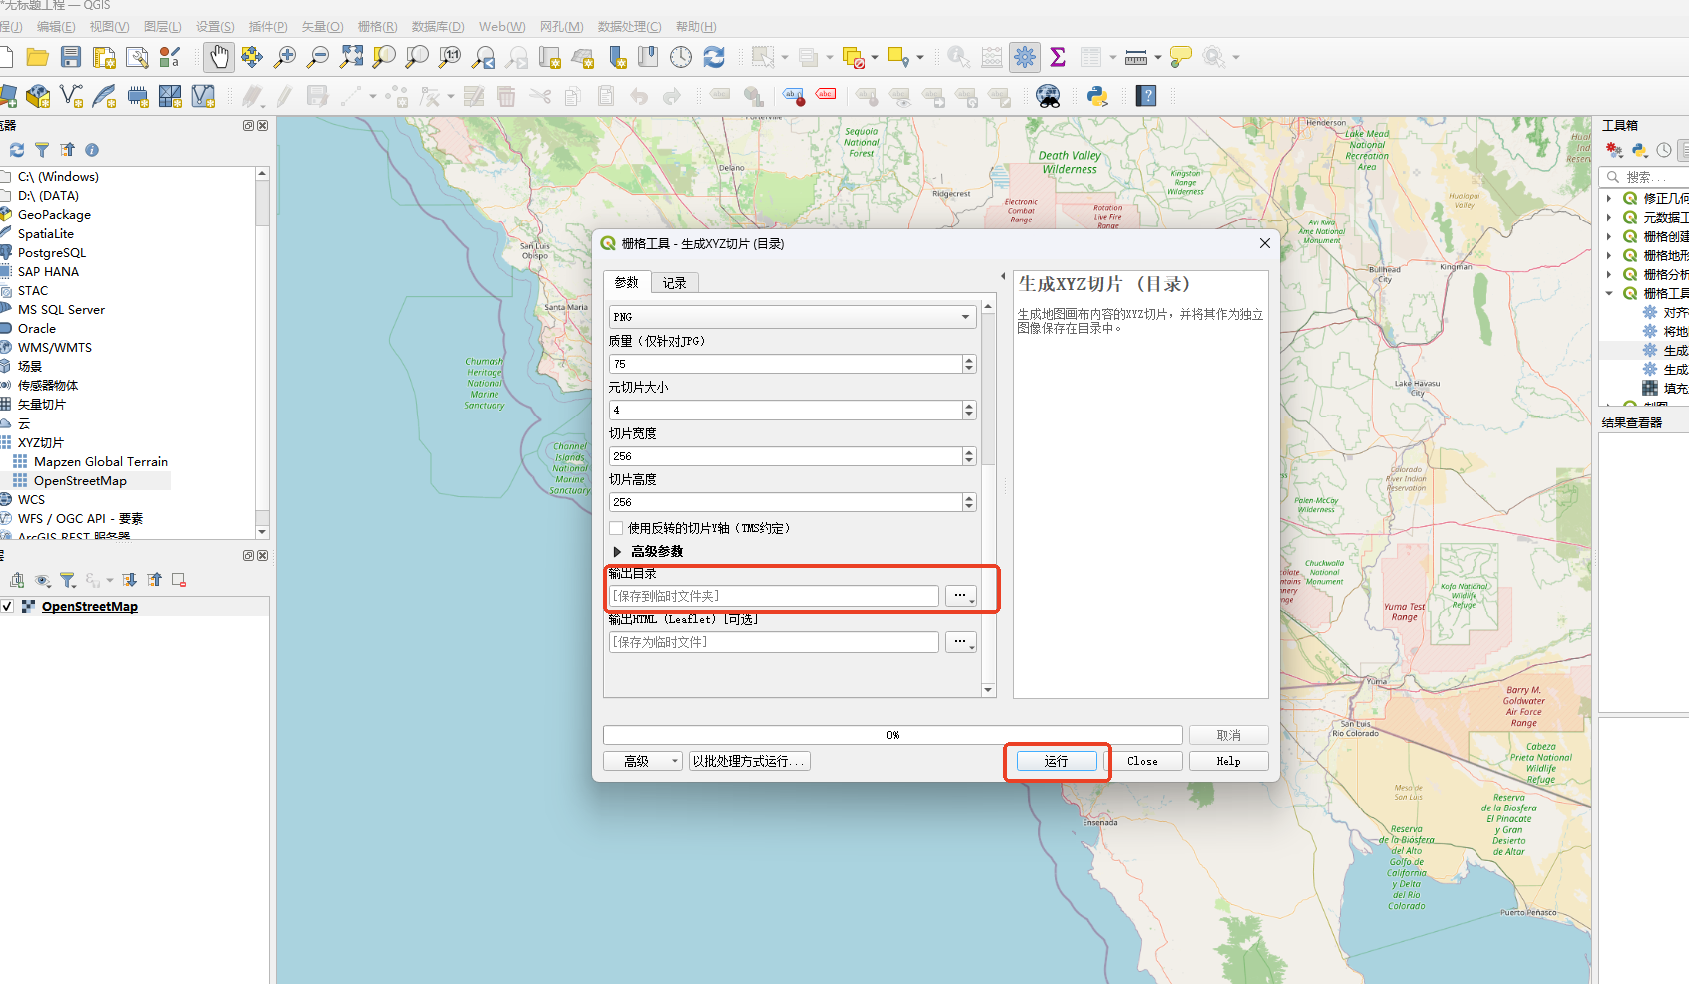
Task: Click the Save Project floppy icon
Action: [71, 57]
